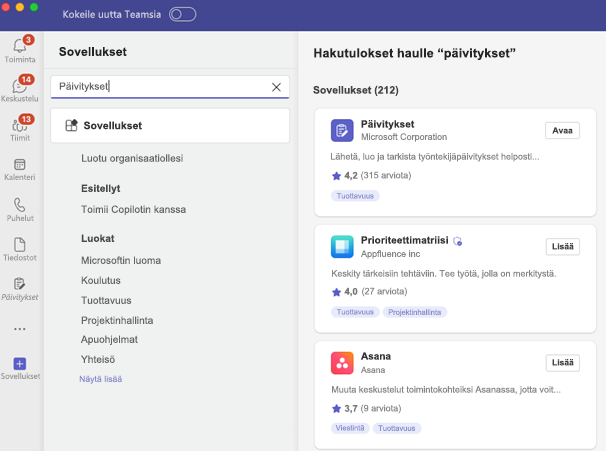Click Viestintä tag on Asana card

click(350, 428)
